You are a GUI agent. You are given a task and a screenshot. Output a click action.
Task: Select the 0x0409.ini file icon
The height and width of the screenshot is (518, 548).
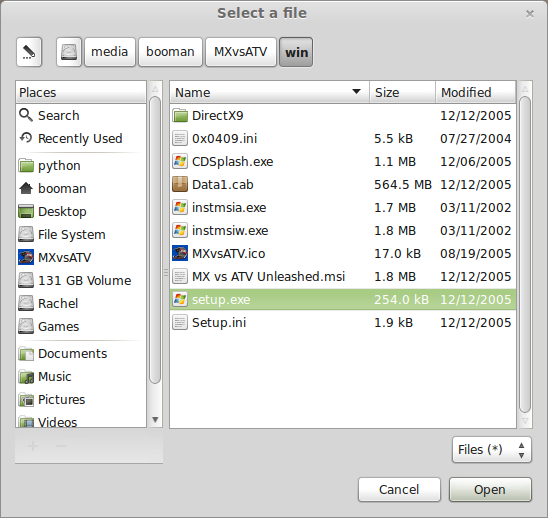pos(180,138)
